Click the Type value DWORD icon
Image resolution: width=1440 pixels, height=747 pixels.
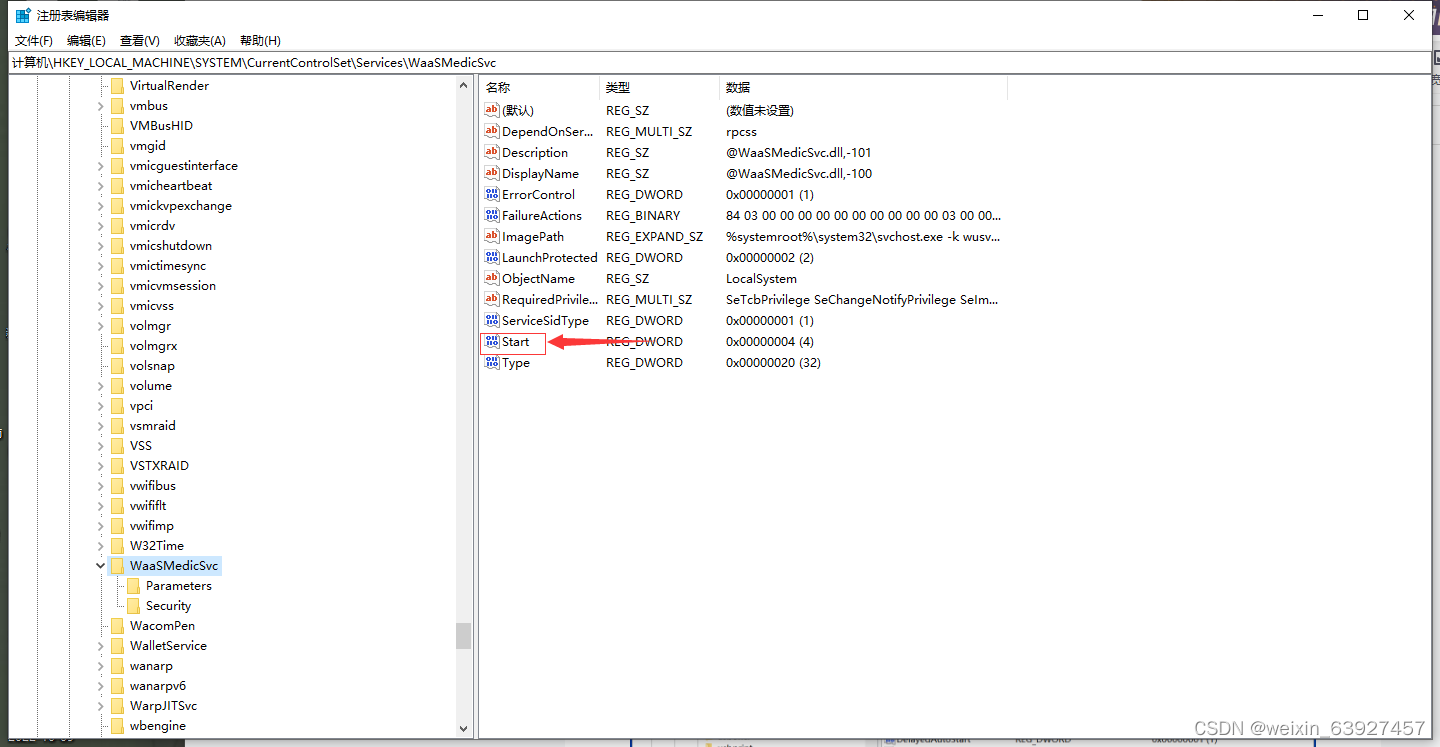491,362
